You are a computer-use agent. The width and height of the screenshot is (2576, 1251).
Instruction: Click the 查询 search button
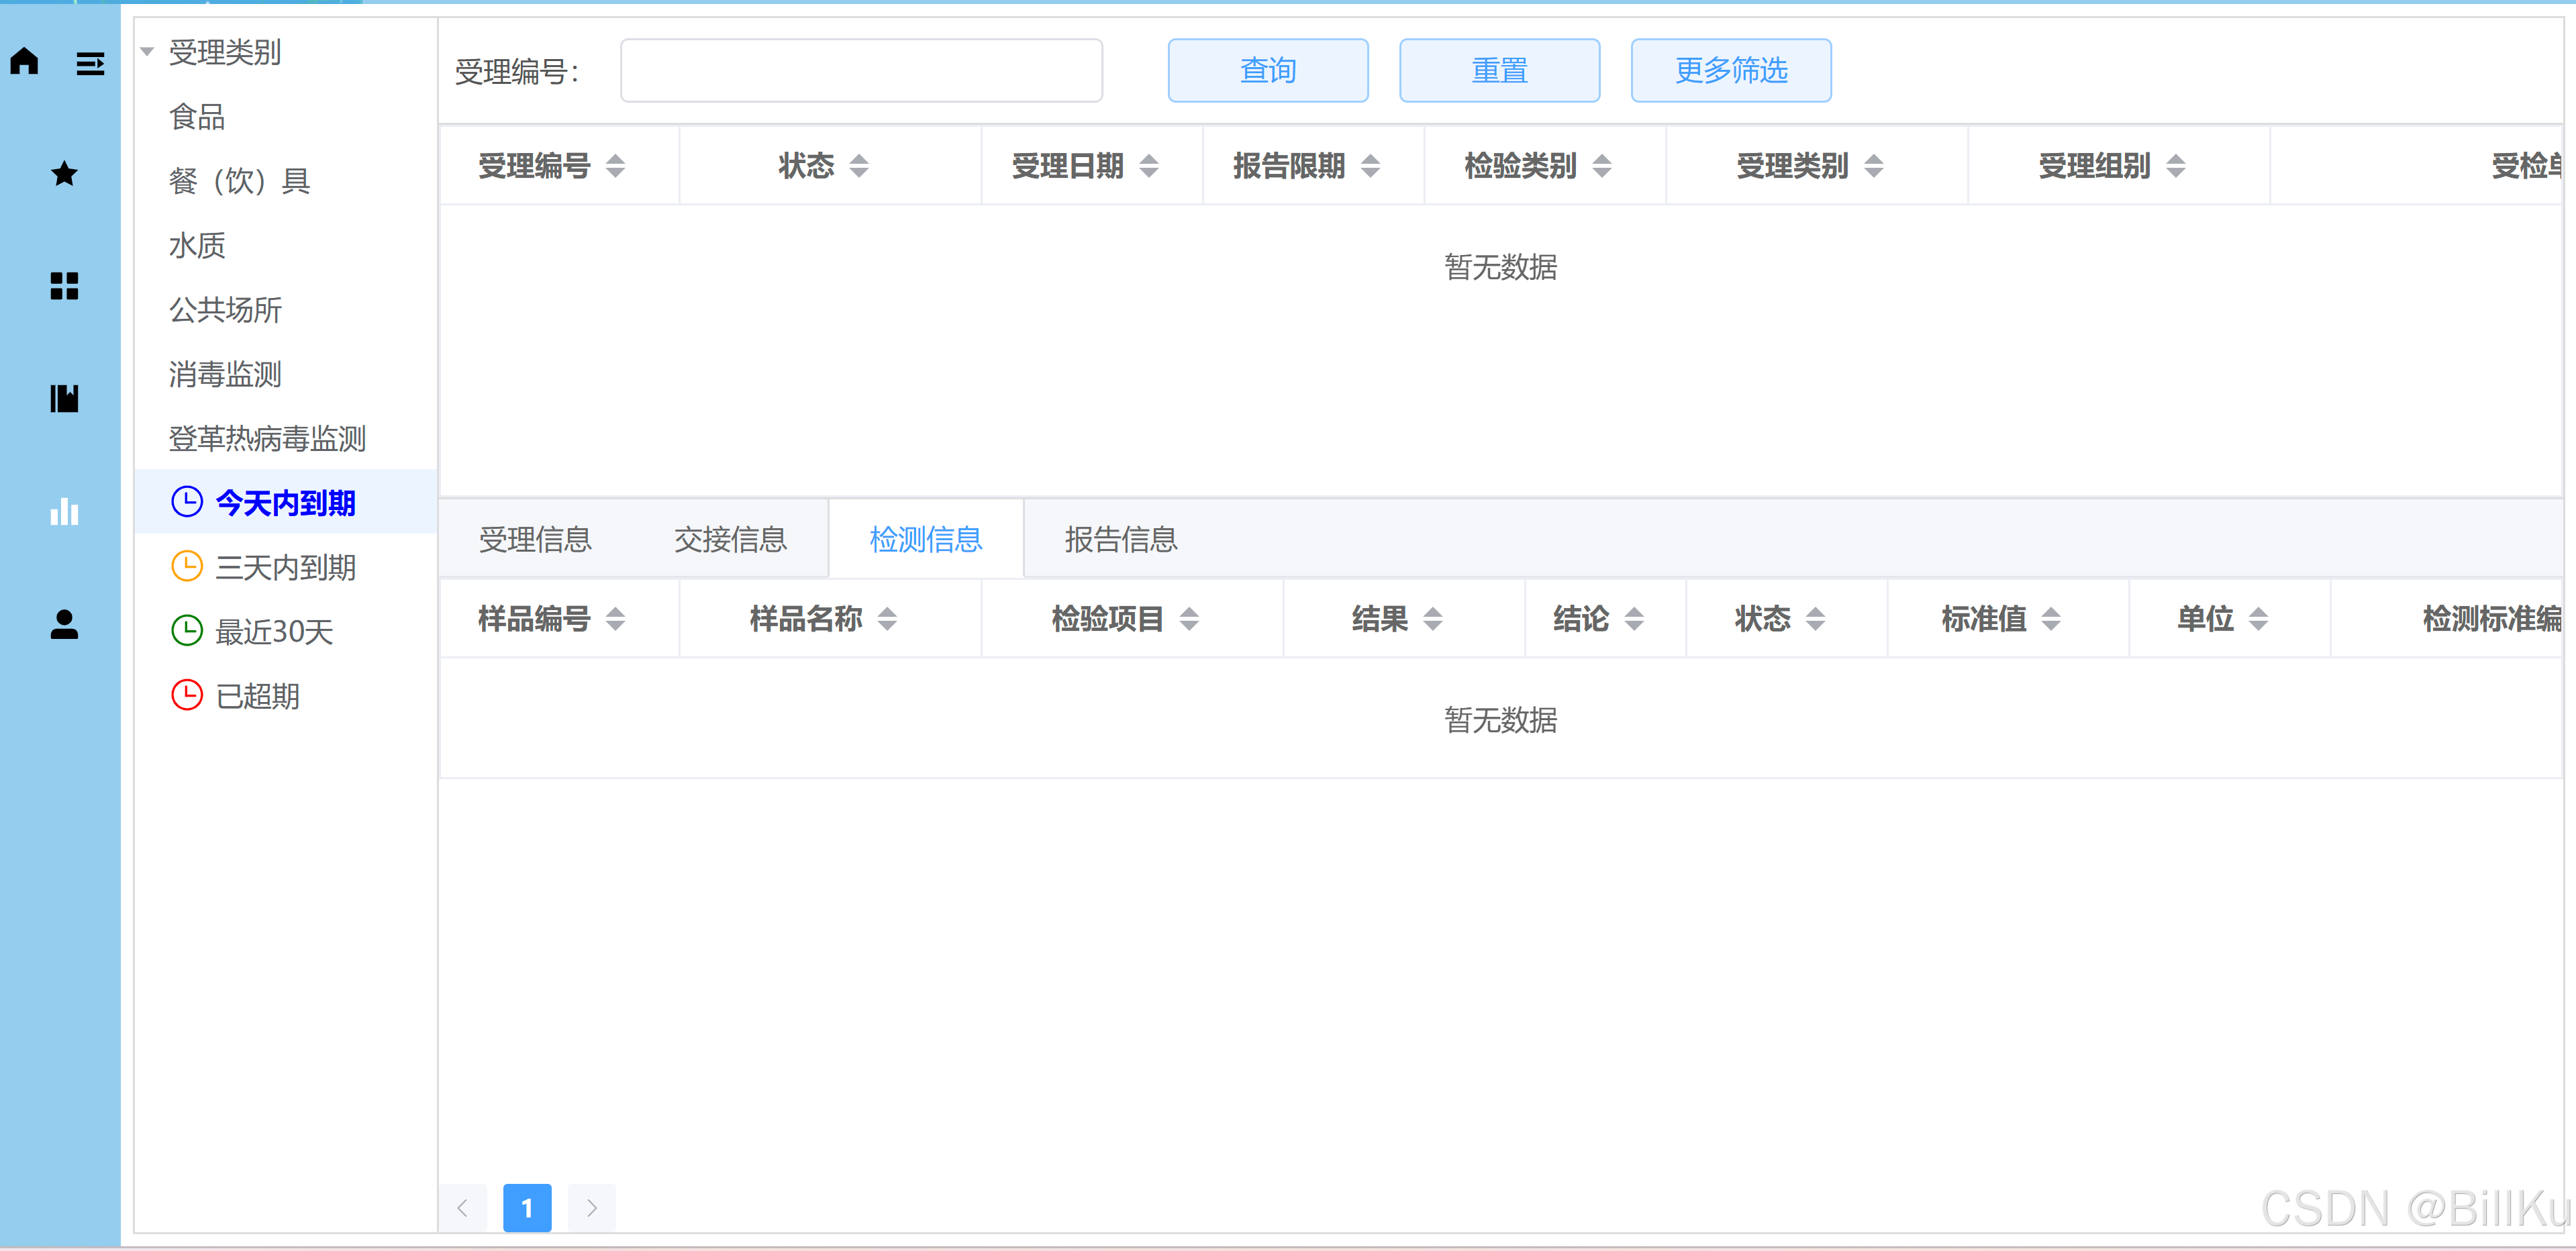click(1267, 71)
